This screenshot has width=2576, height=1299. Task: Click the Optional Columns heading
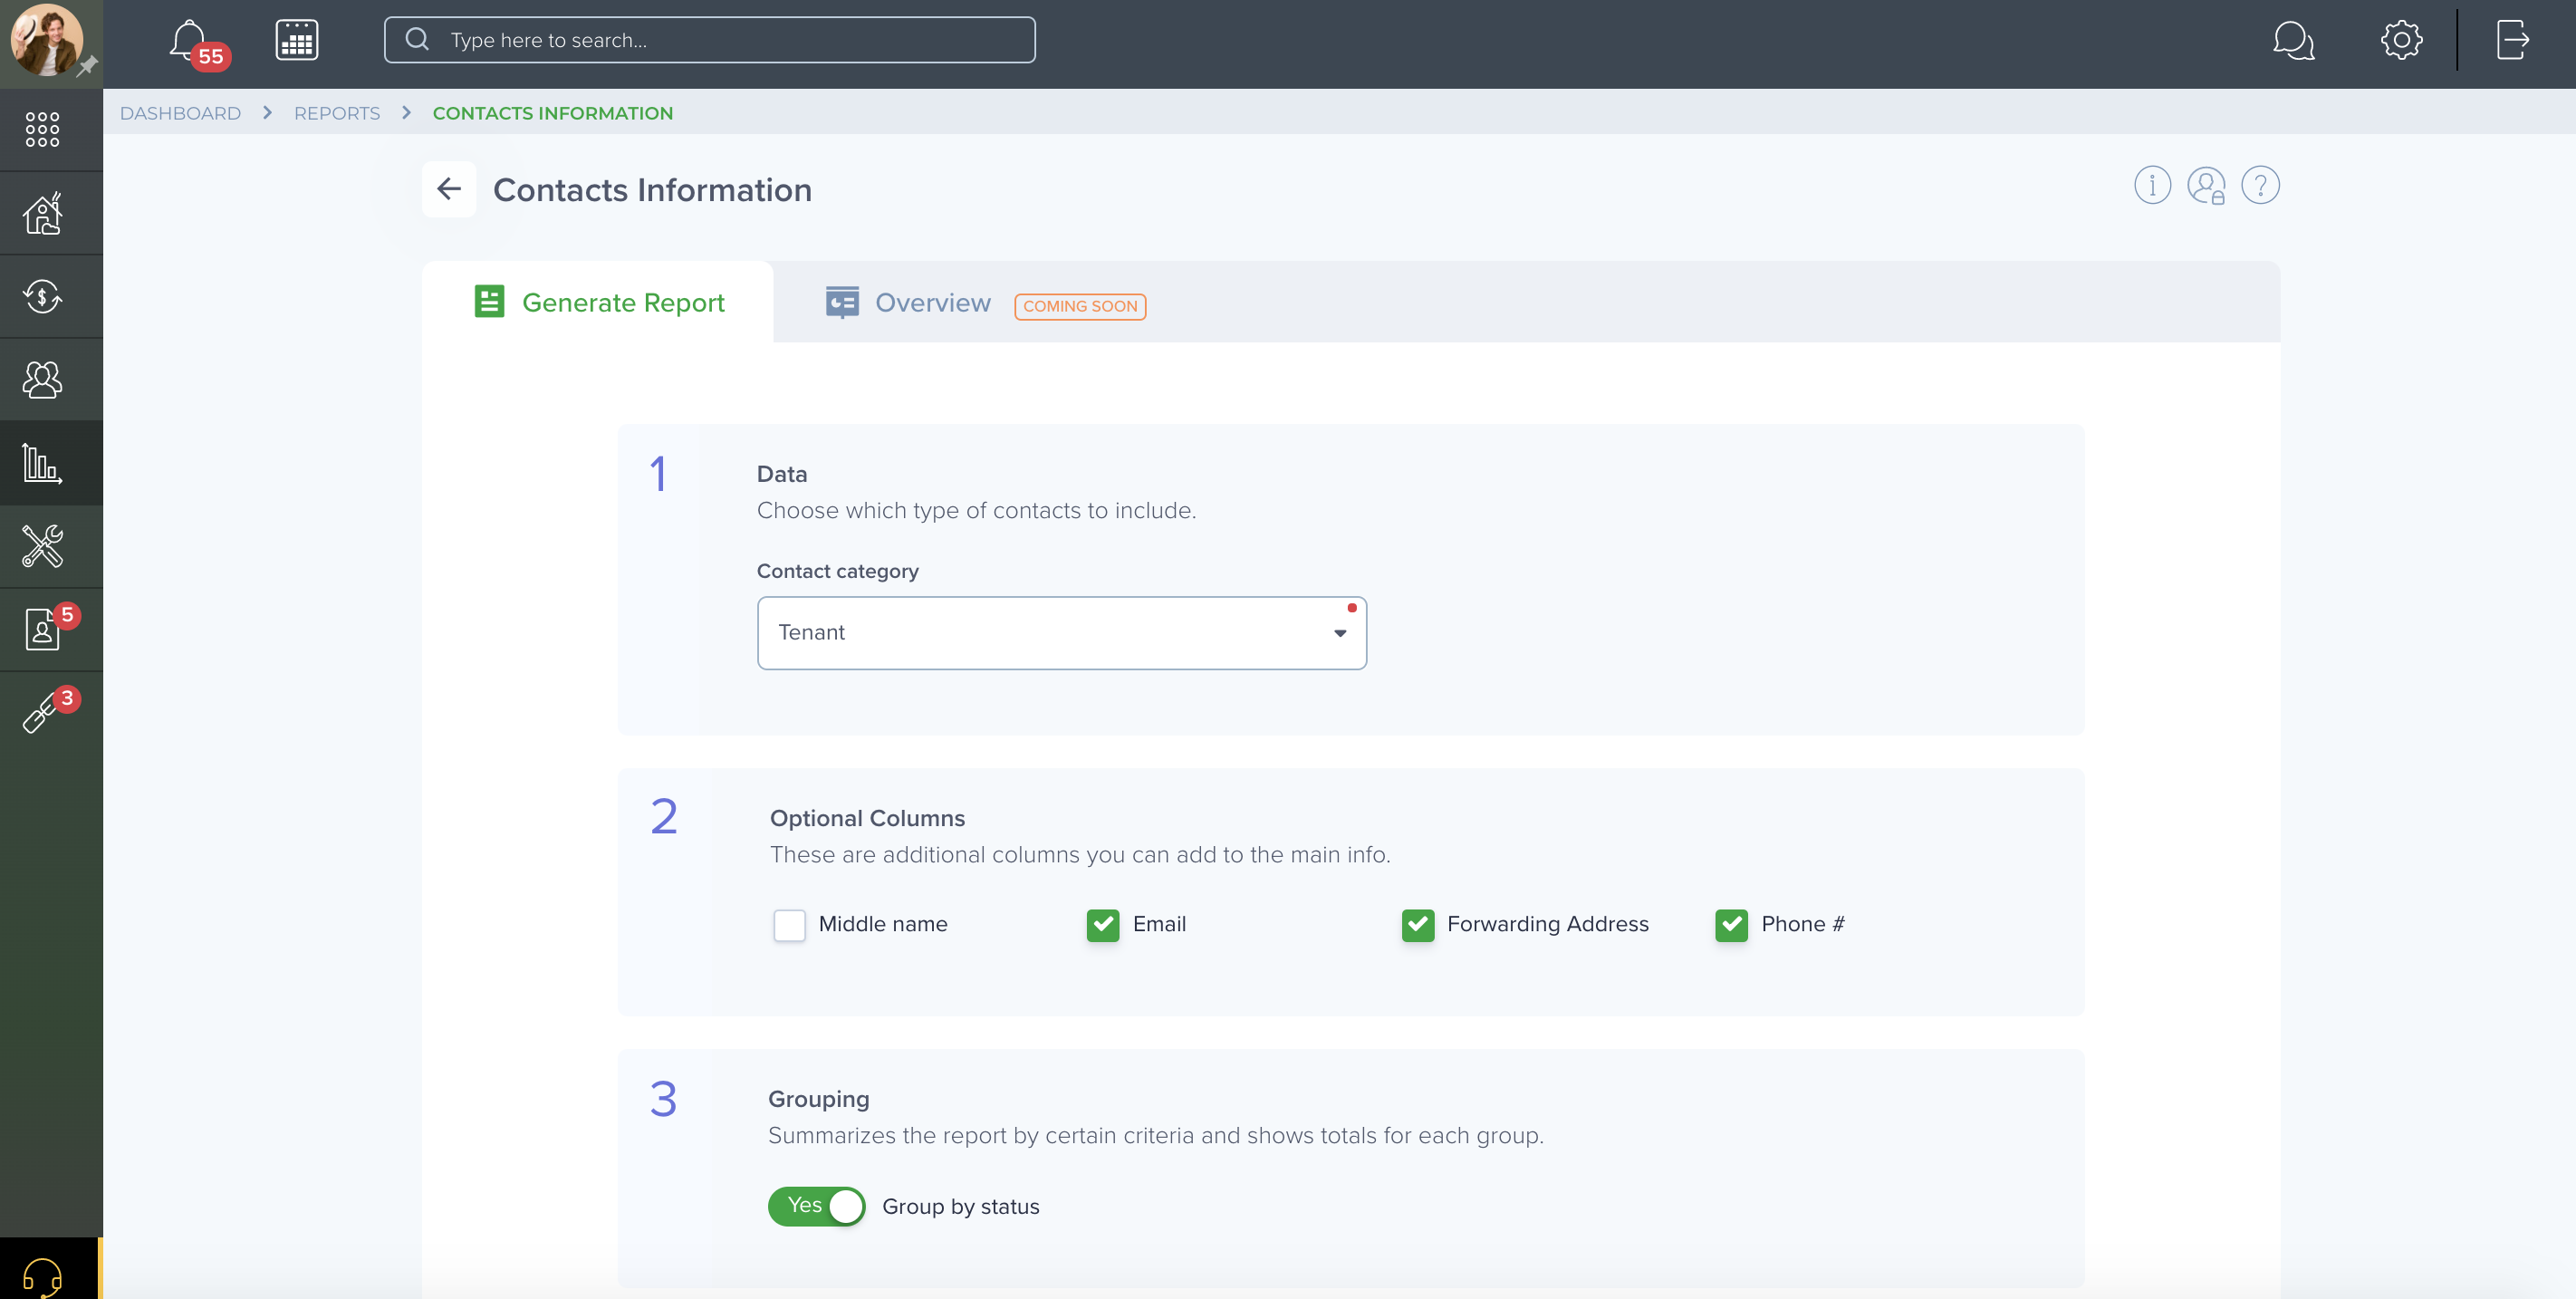click(x=867, y=818)
